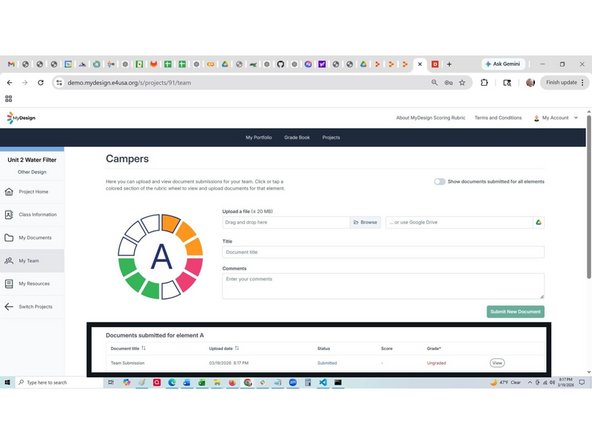Image resolution: width=592 pixels, height=444 pixels.
Task: Select the upper pink rubric wheel segment
Action: (x=195, y=266)
